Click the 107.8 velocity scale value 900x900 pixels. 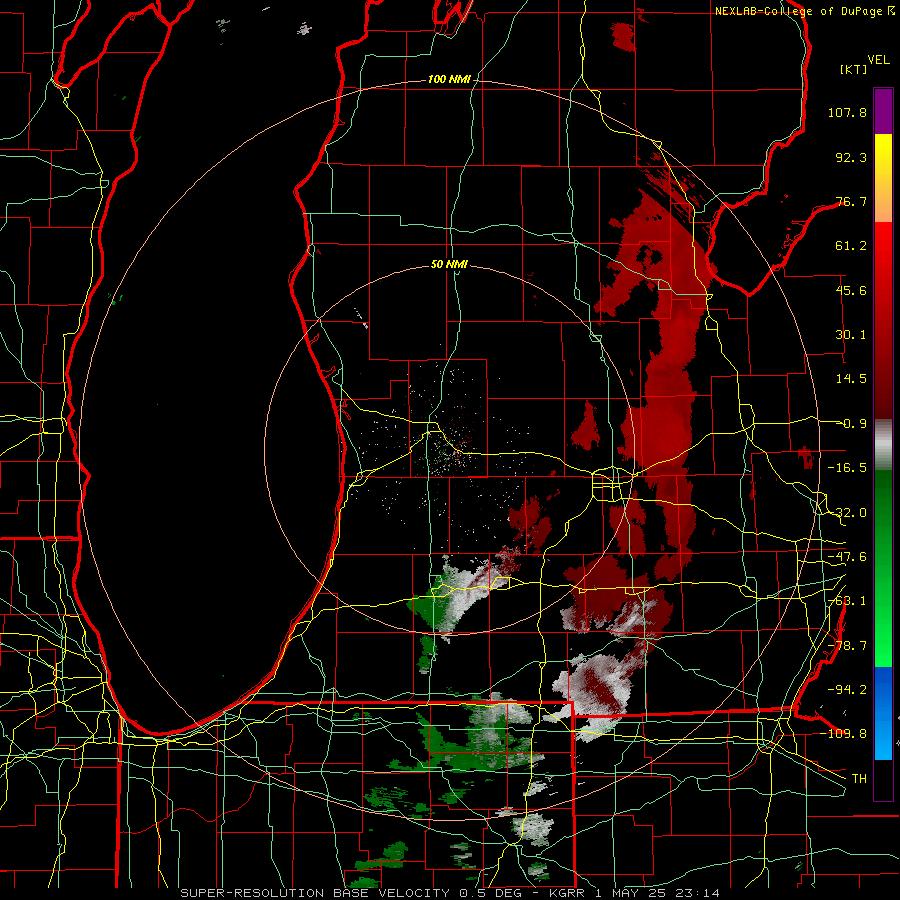pos(847,112)
